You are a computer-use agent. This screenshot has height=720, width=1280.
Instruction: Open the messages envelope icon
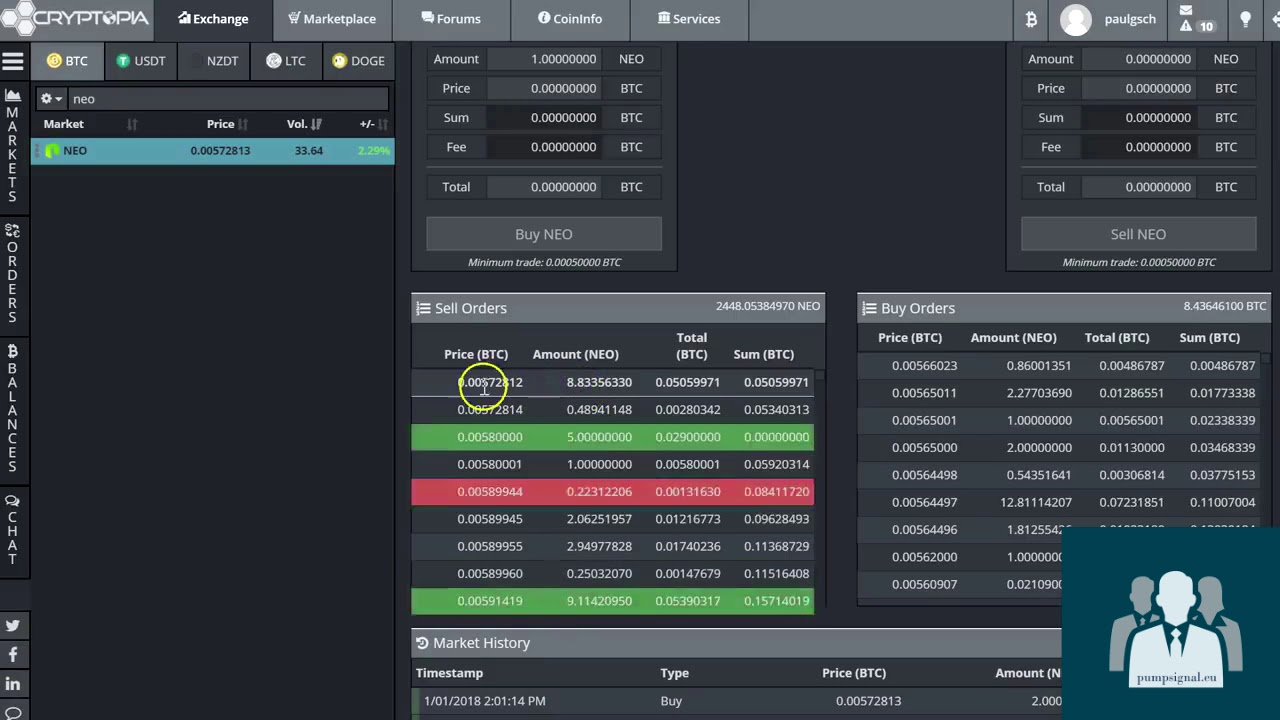(x=1186, y=11)
